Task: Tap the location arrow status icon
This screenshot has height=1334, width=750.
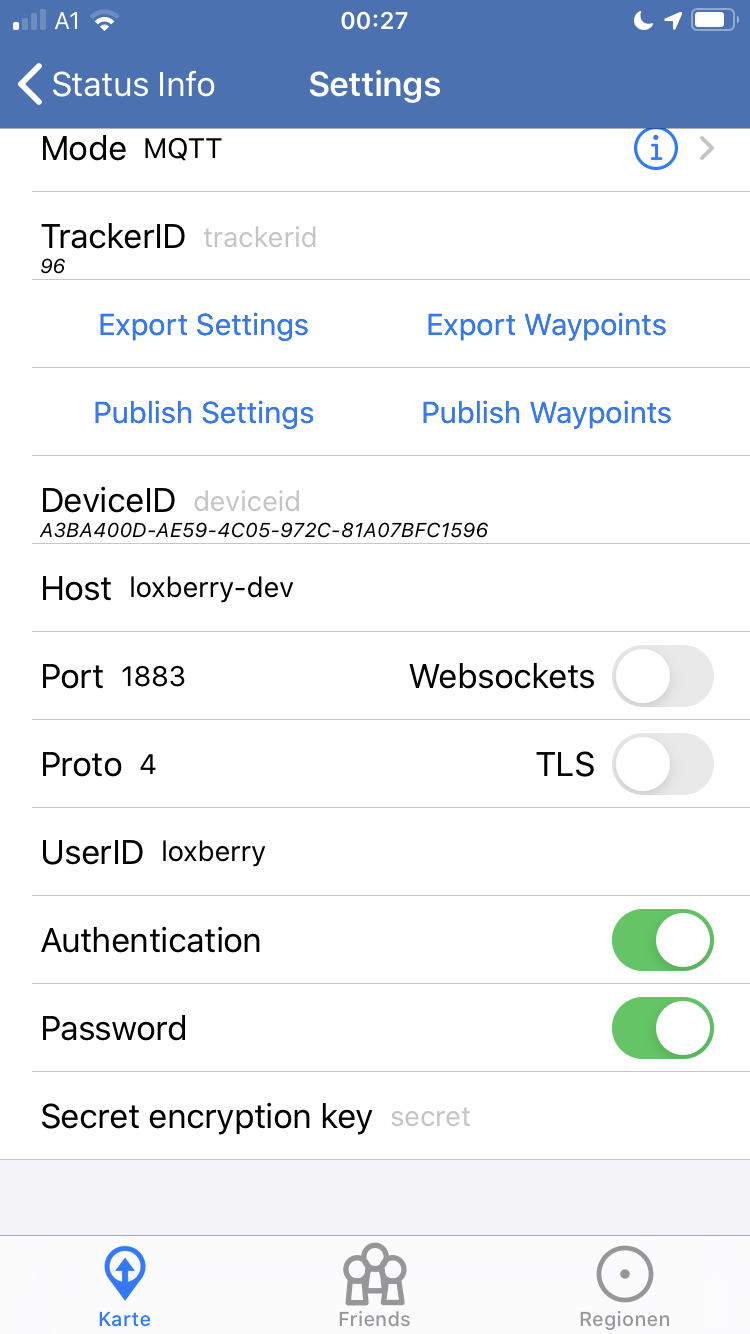Action: coord(673,21)
